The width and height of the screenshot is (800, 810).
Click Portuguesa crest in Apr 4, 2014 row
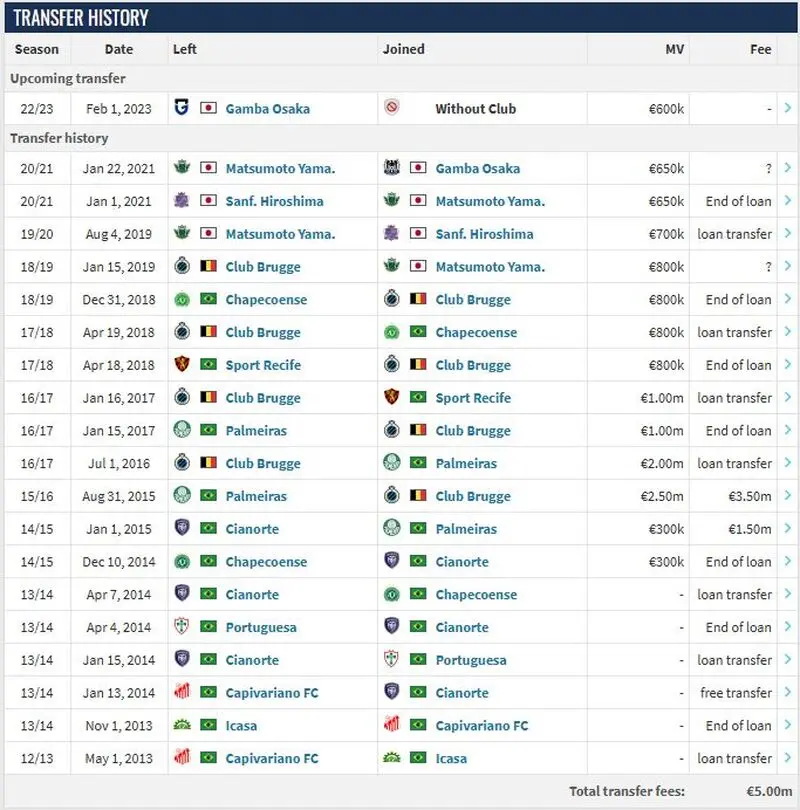coord(181,626)
